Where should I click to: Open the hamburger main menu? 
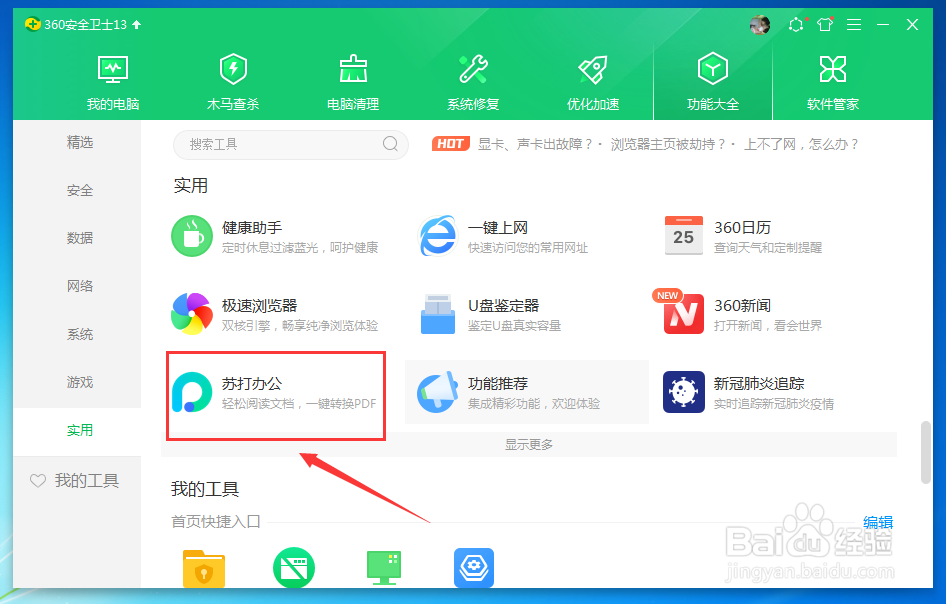tap(853, 26)
